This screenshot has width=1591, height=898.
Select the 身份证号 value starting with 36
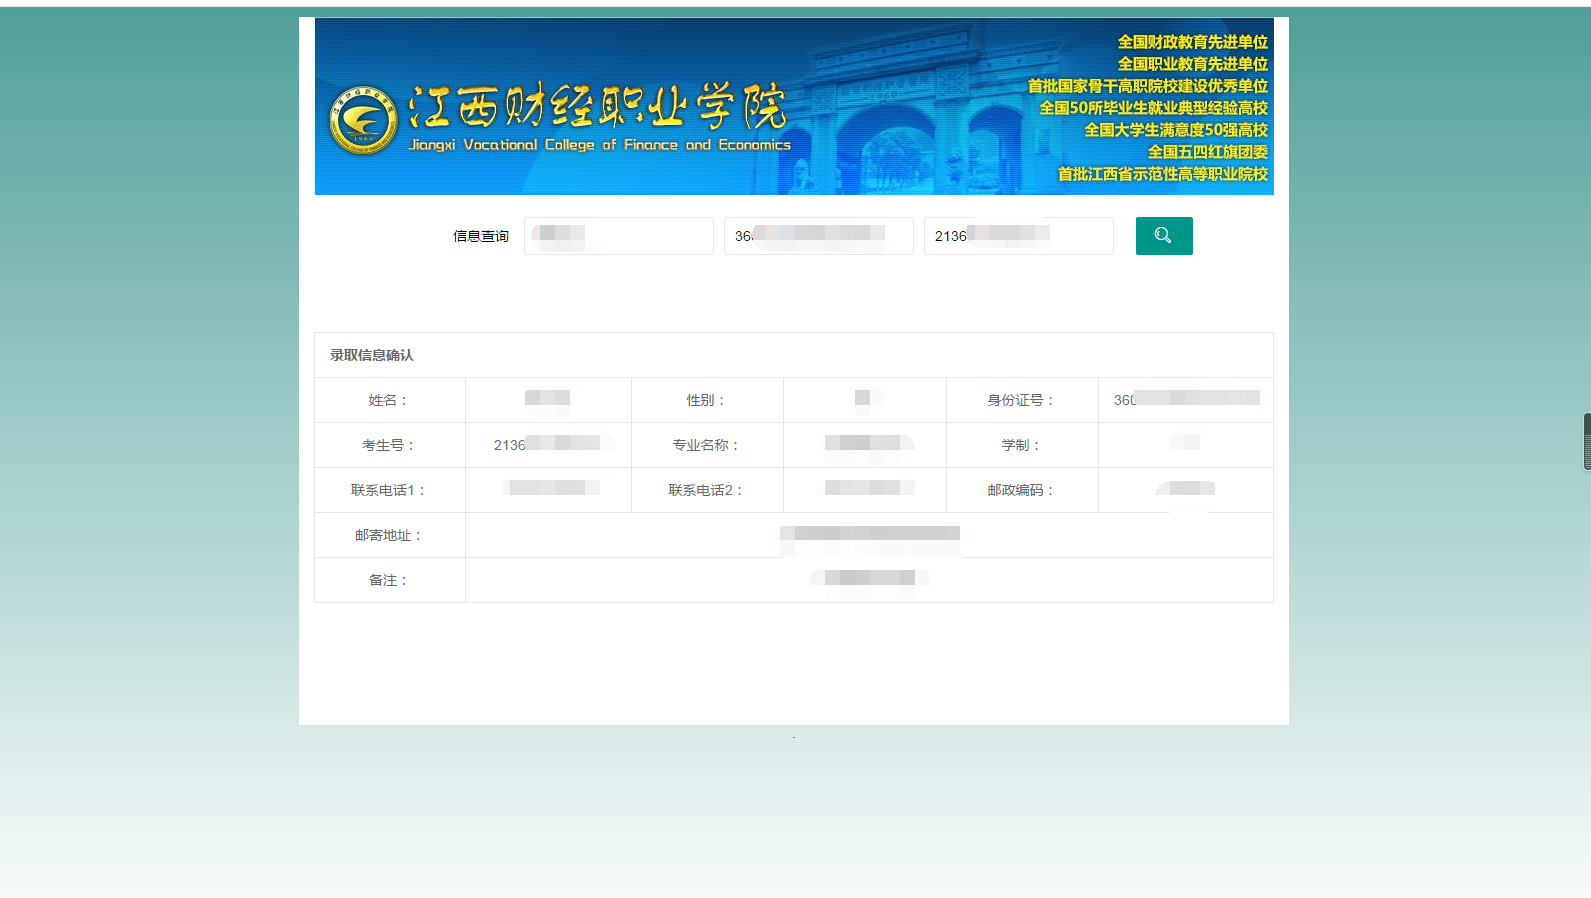coord(1185,400)
